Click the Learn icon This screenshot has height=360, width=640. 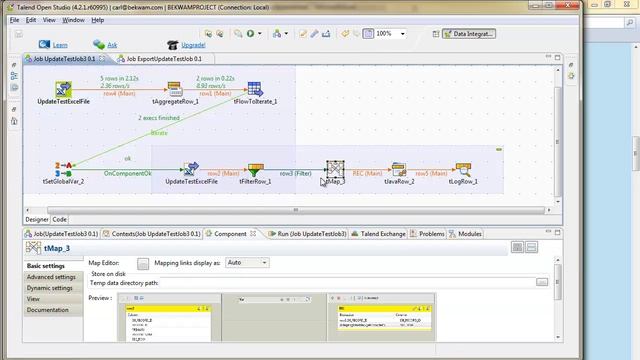pos(44,44)
